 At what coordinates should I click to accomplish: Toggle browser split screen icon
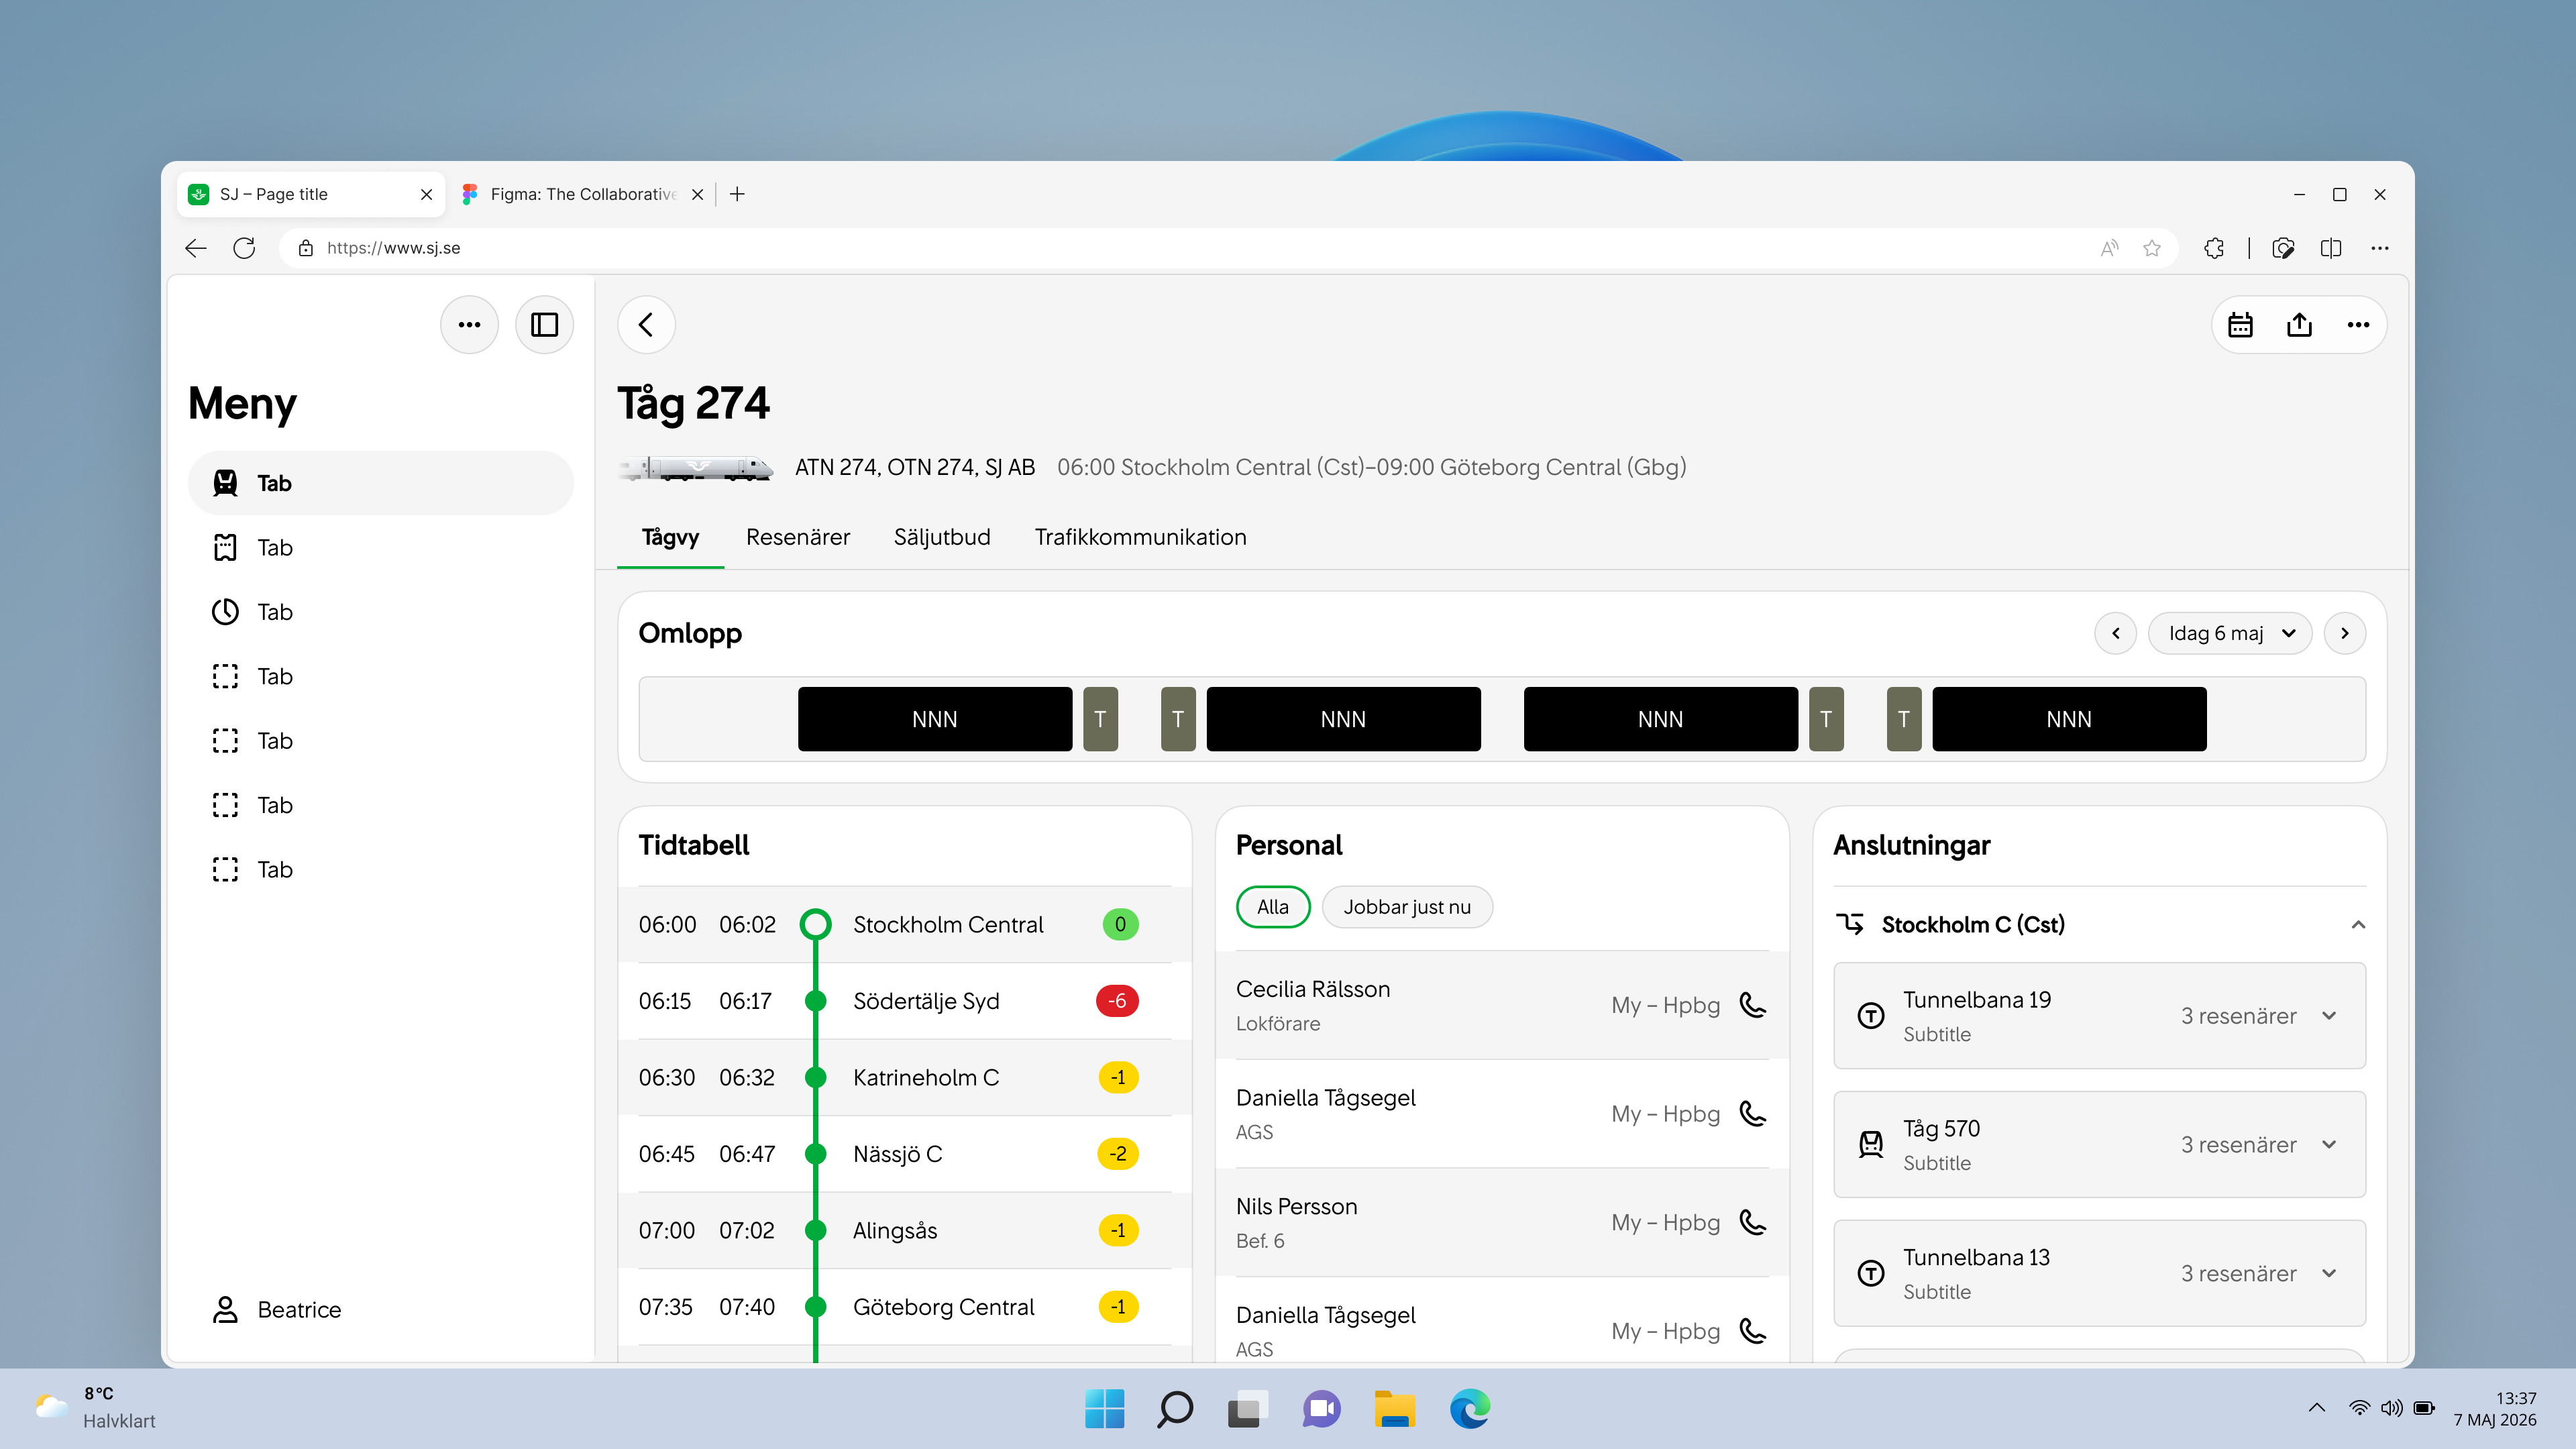(x=2331, y=248)
